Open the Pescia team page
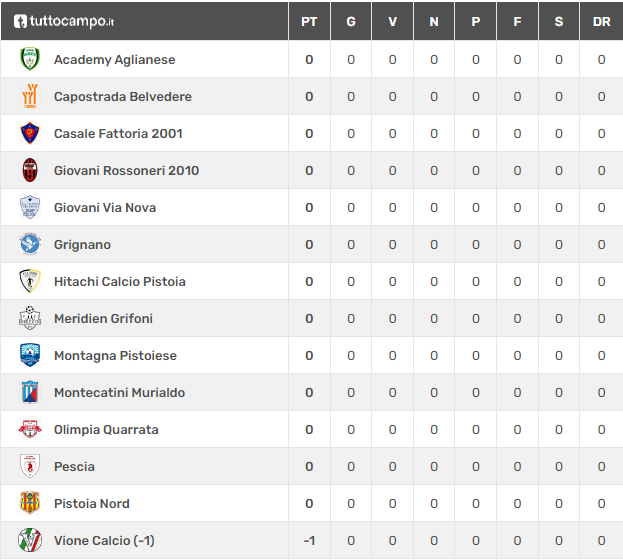Viewport: 623px width, 560px height. tap(74, 466)
